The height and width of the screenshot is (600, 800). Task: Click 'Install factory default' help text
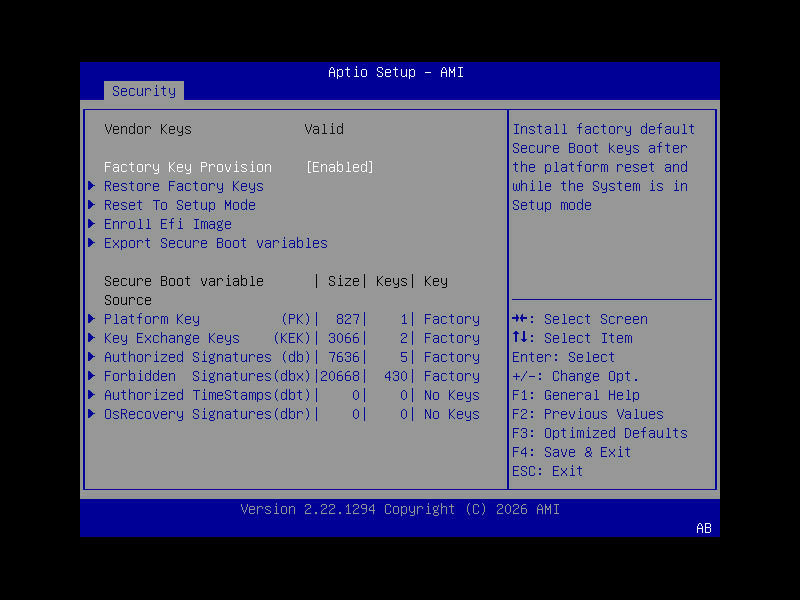click(604, 129)
